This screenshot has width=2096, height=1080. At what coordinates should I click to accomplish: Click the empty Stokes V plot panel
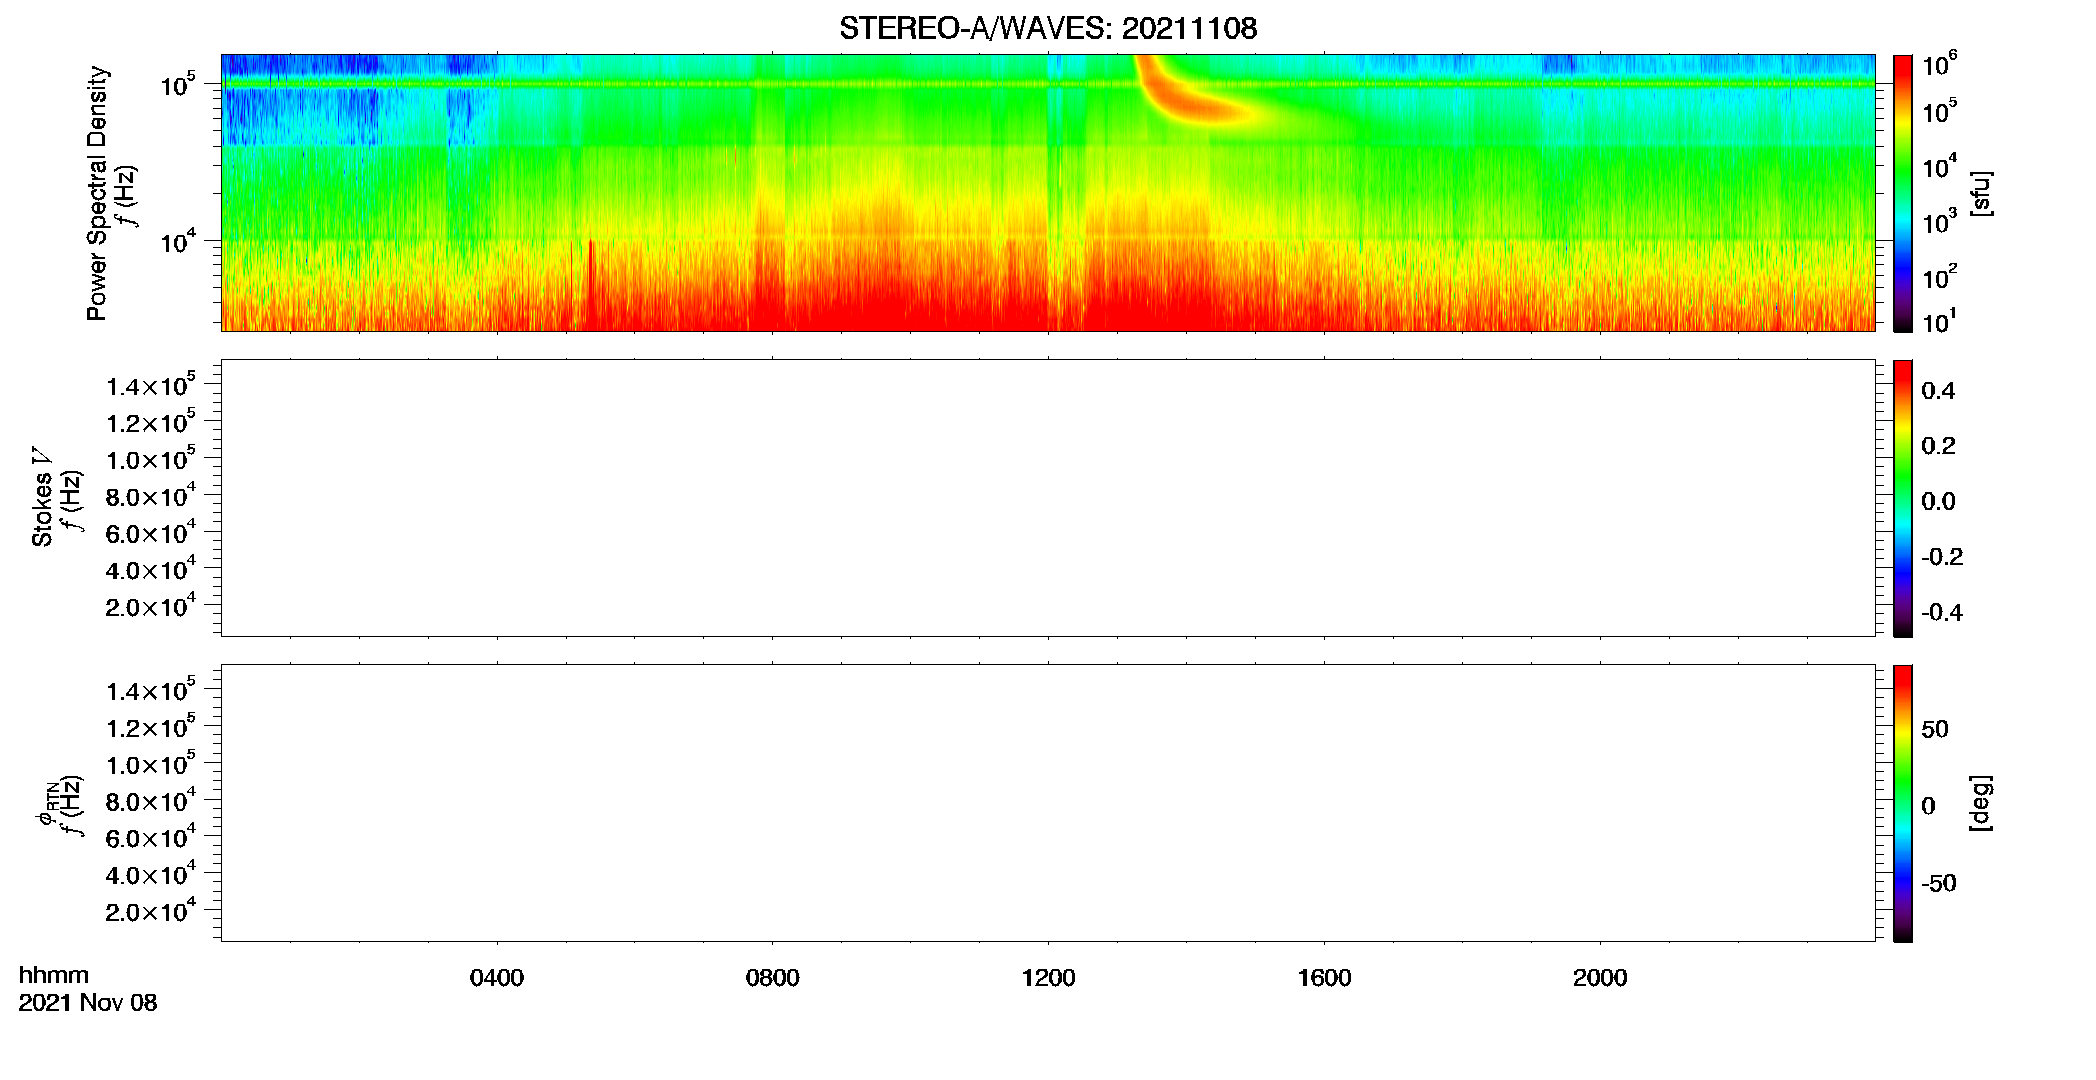[x=1048, y=498]
